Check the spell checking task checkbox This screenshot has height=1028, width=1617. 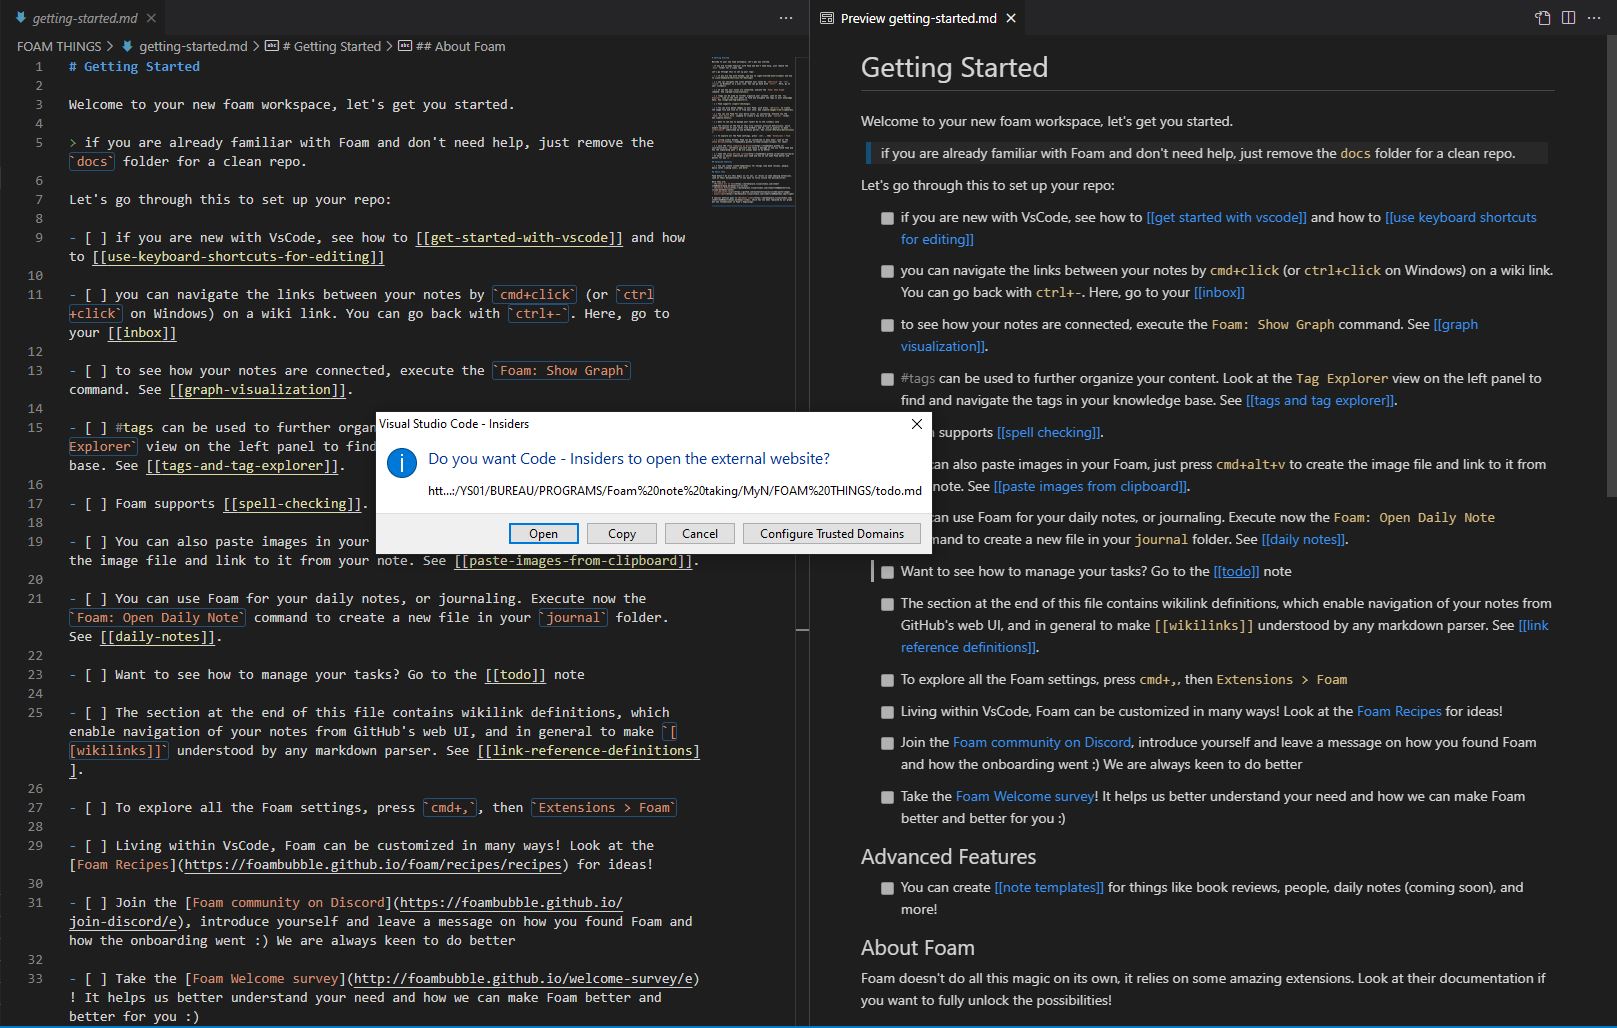click(x=886, y=432)
